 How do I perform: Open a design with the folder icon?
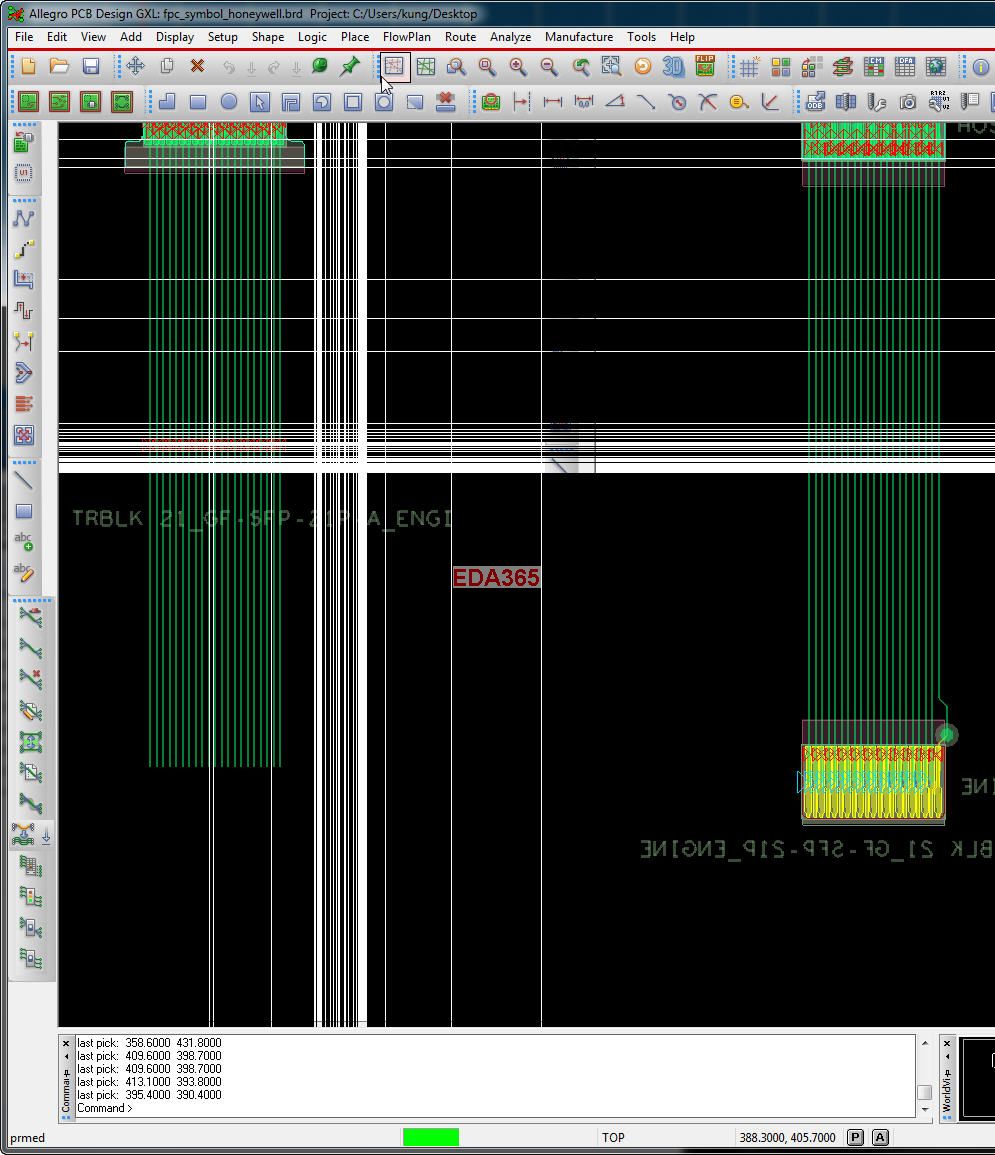tap(59, 66)
